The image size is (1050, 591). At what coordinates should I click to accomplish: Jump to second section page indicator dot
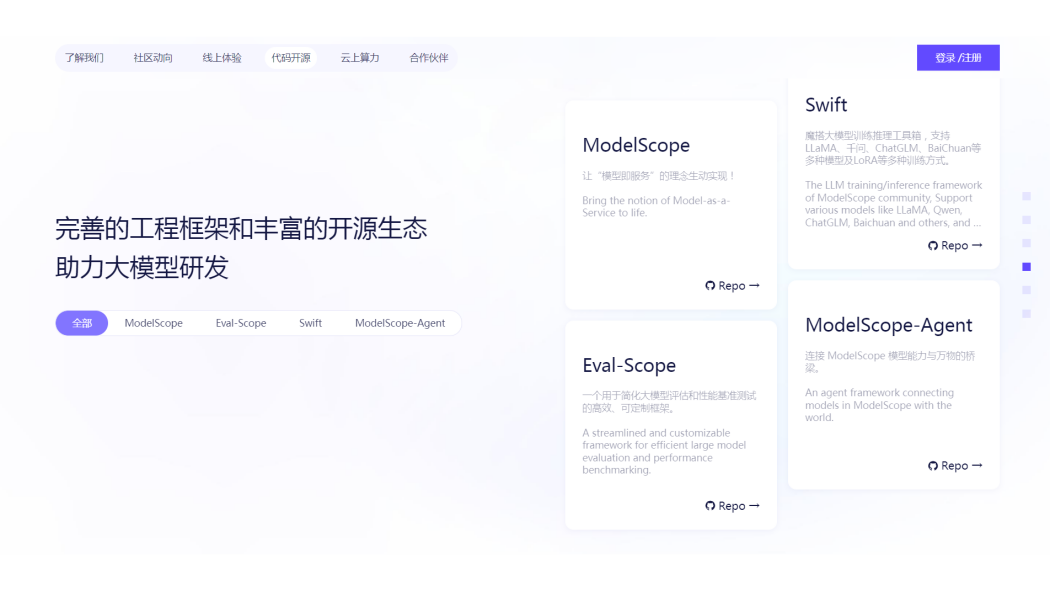(x=1027, y=220)
